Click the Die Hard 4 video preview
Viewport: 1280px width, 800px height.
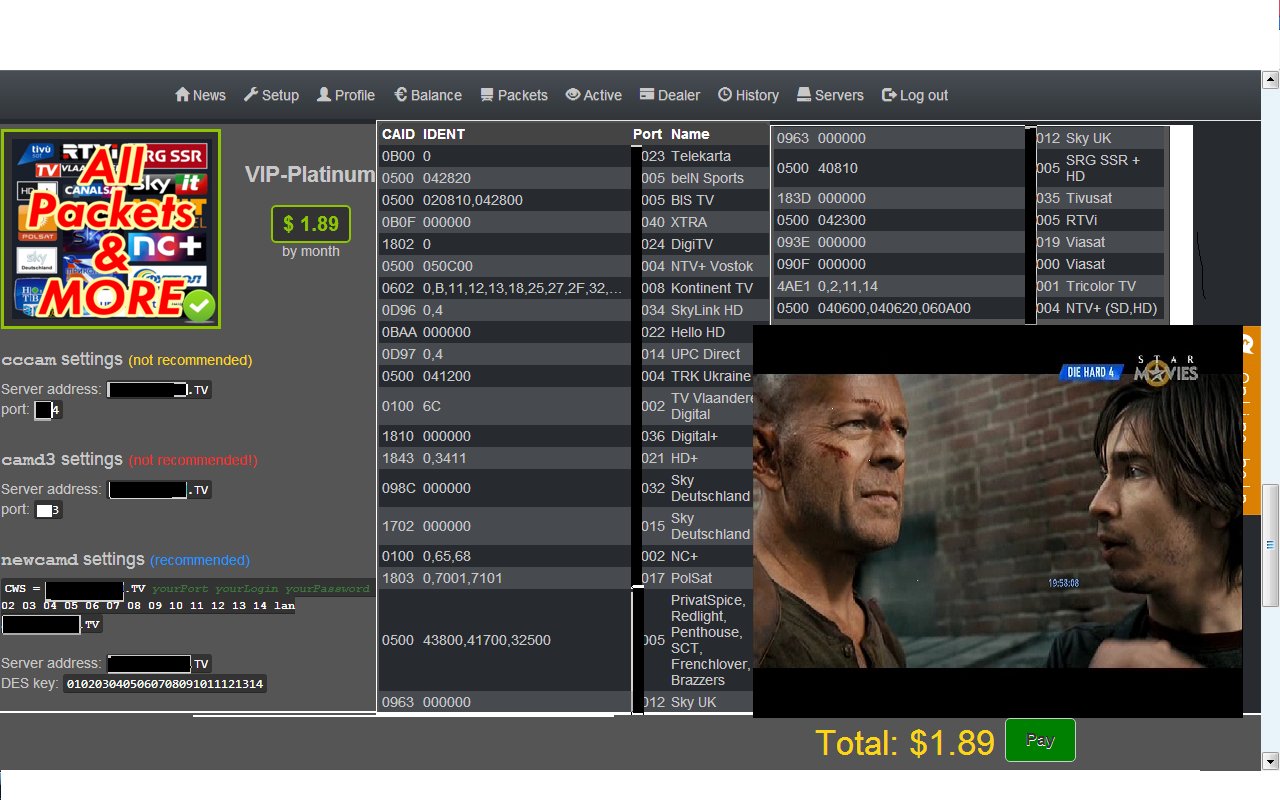[997, 520]
